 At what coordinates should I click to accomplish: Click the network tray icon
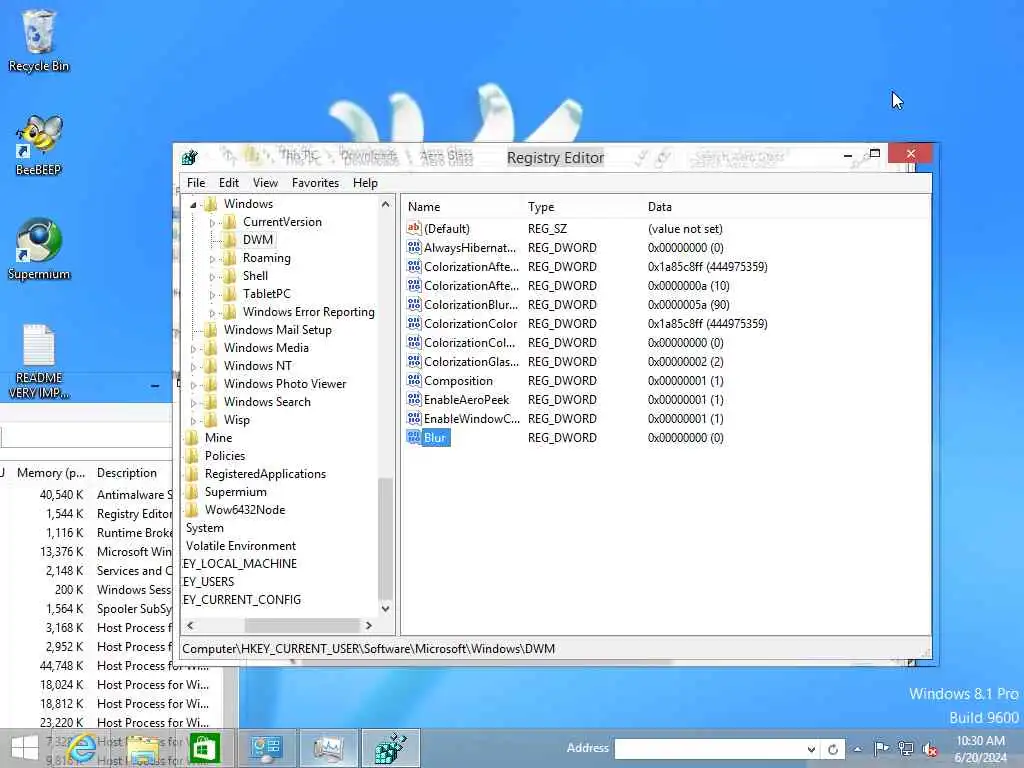coord(906,748)
